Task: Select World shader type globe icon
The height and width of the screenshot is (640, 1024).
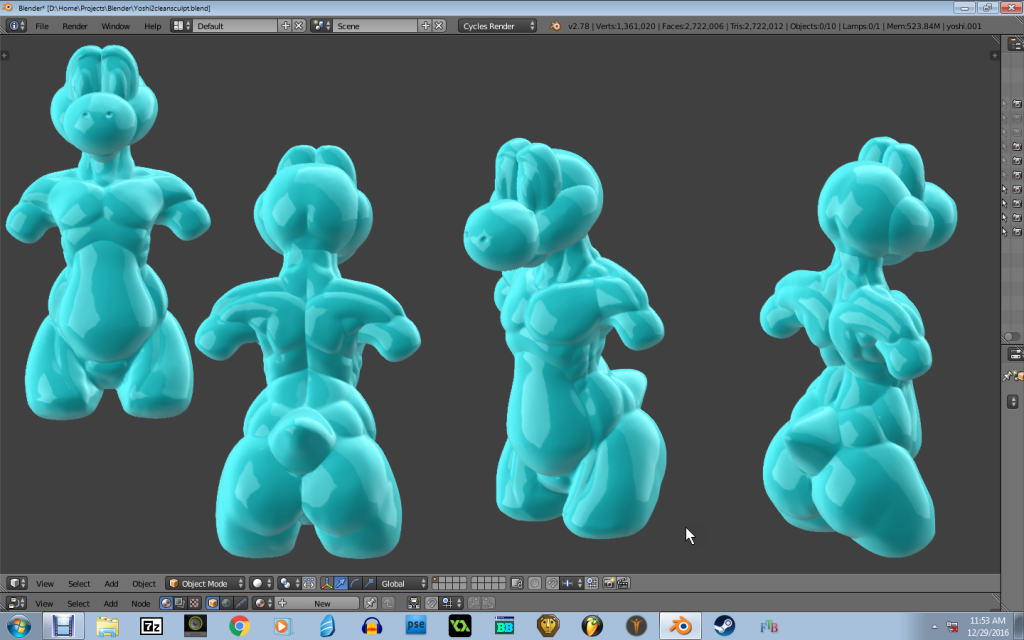Action: (226, 603)
